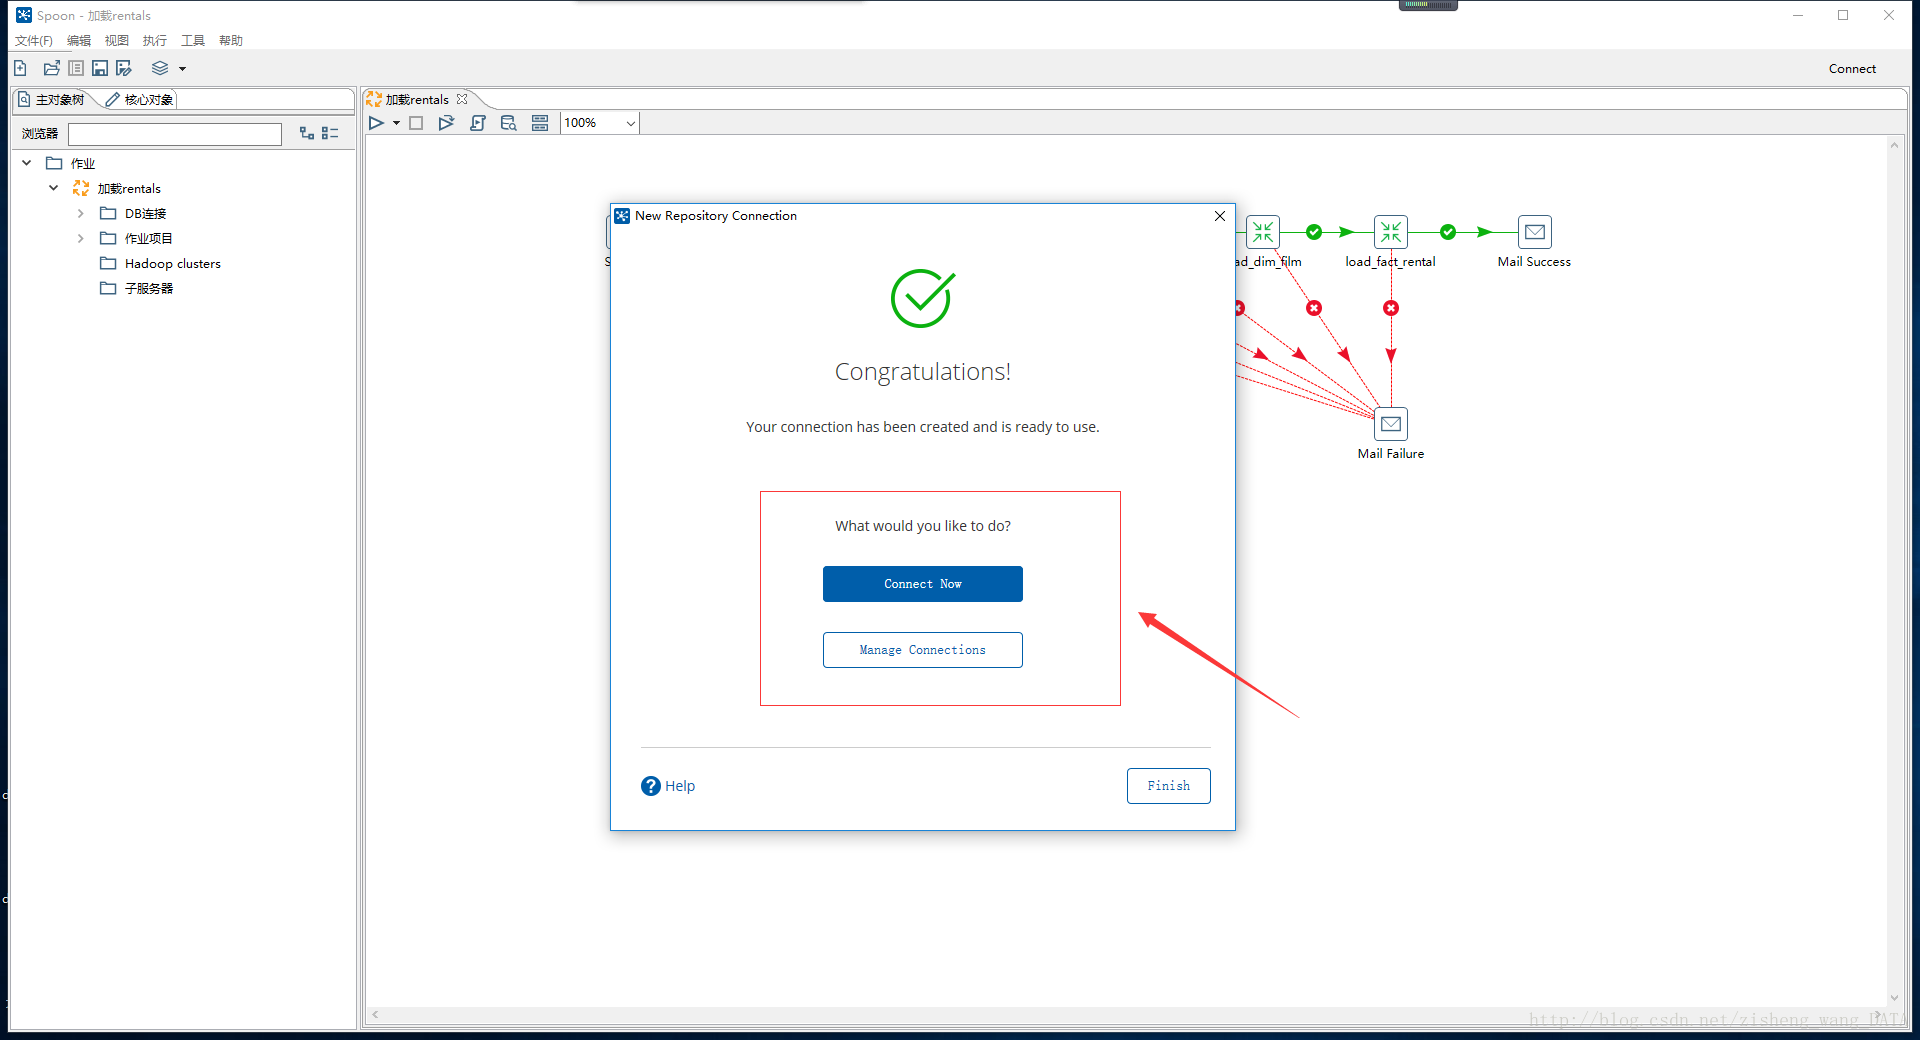The image size is (1920, 1040).
Task: Switch to the 主对象树 tab
Action: click(x=52, y=99)
